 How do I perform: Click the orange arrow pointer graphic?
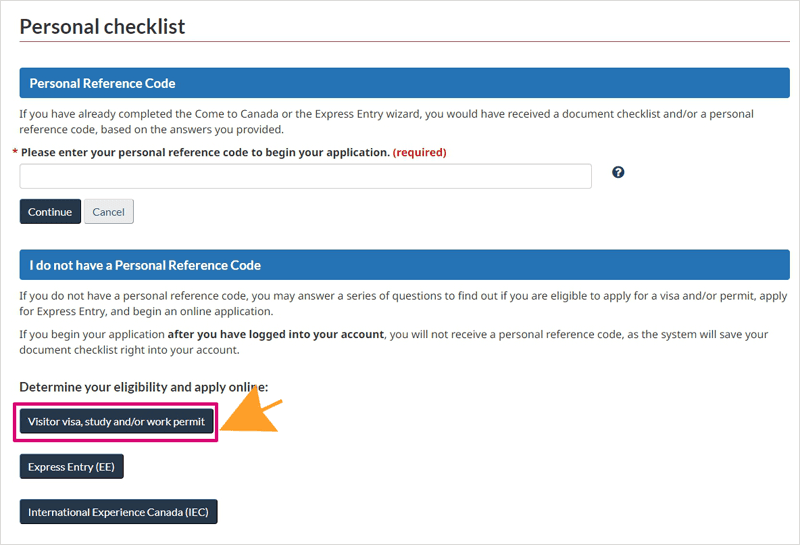(x=251, y=410)
